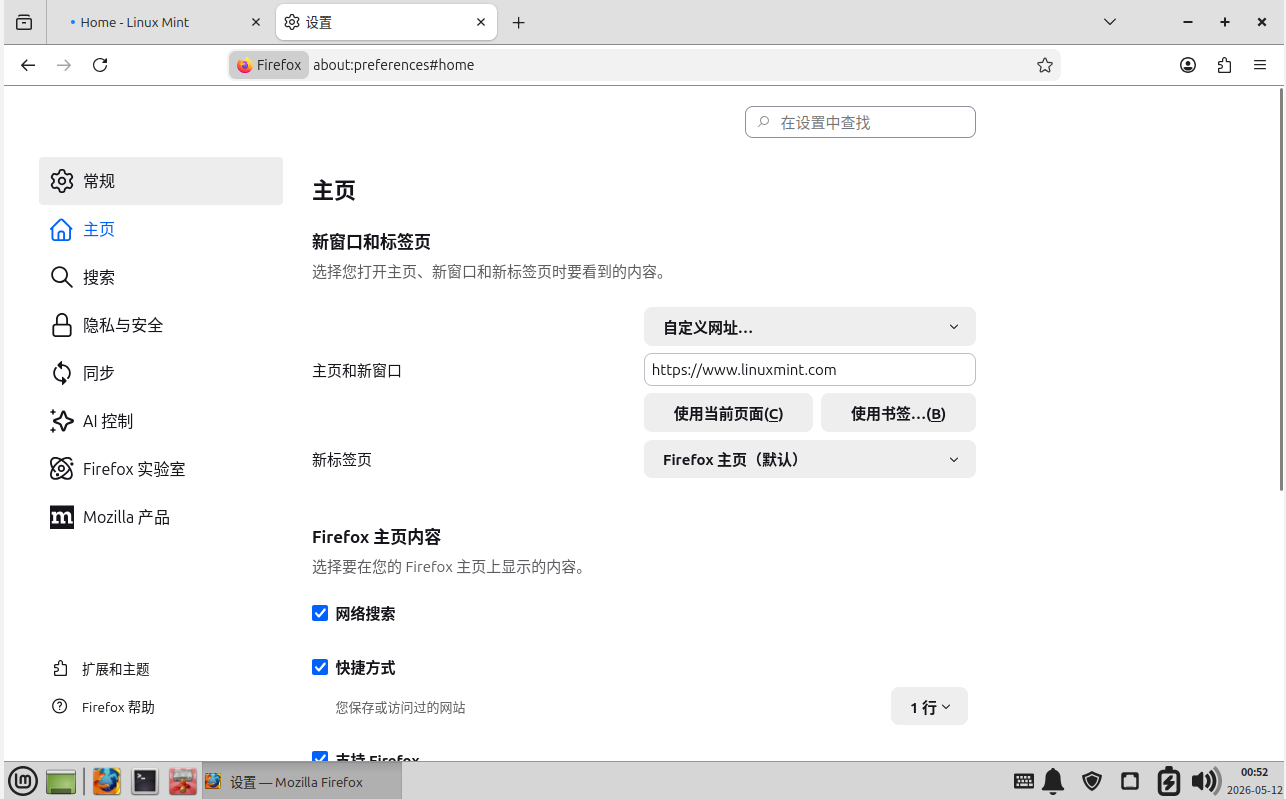Open the Mozilla 产品 category
The image size is (1286, 799).
(x=161, y=517)
